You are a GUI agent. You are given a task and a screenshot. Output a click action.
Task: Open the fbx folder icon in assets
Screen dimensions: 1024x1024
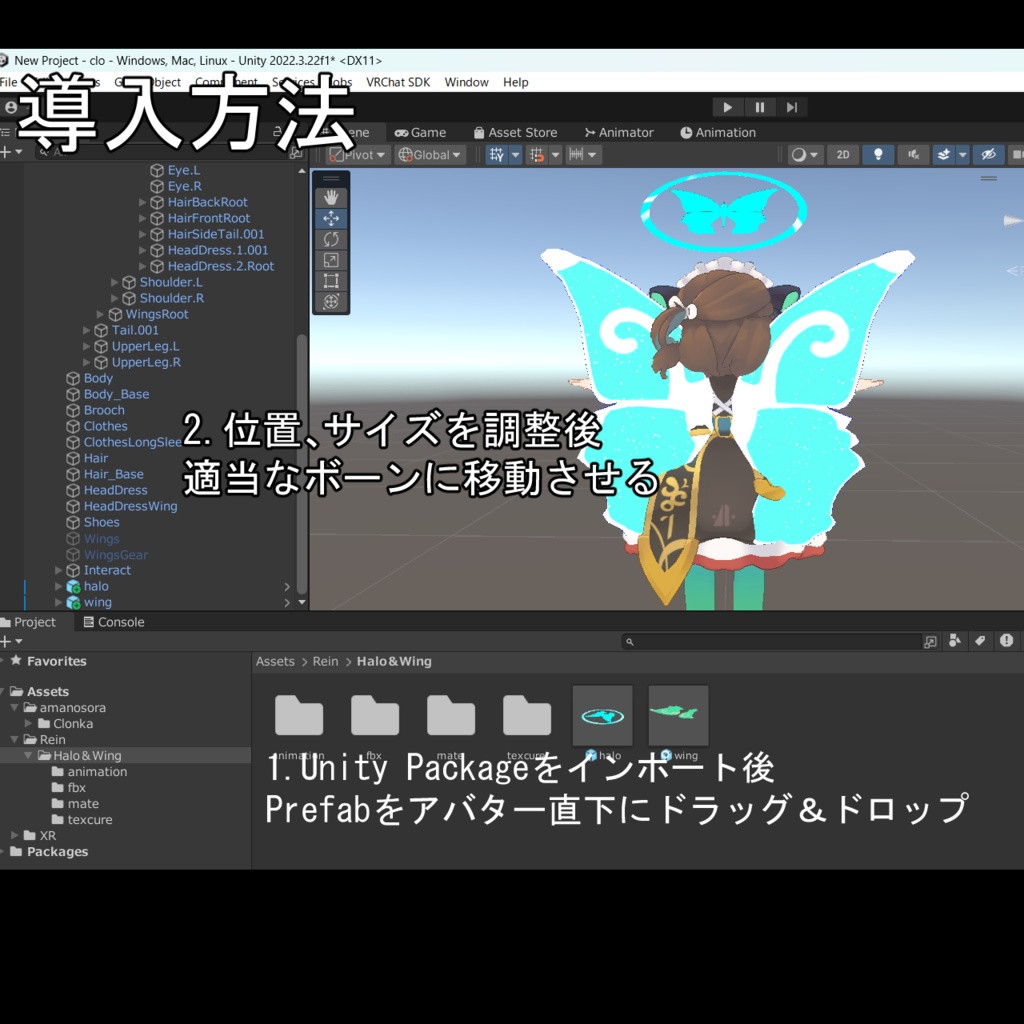(x=375, y=716)
